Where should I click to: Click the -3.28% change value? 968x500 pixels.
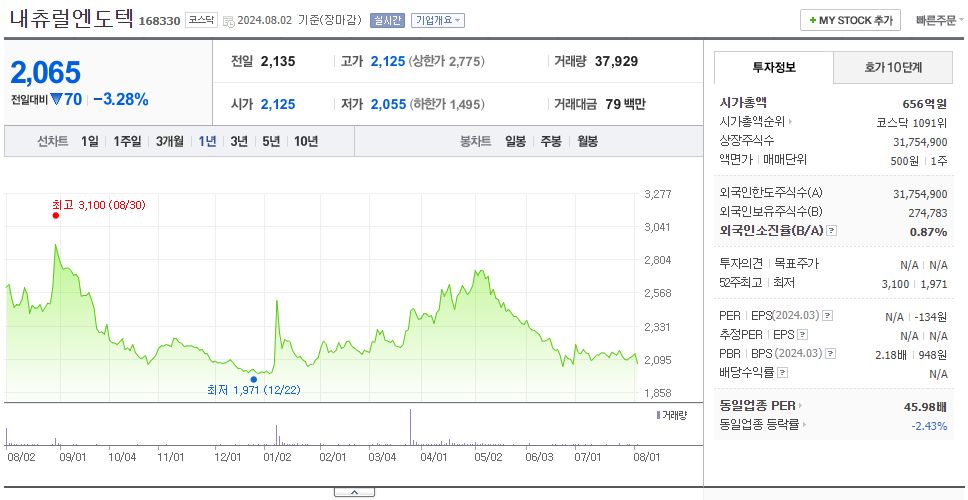121,99
